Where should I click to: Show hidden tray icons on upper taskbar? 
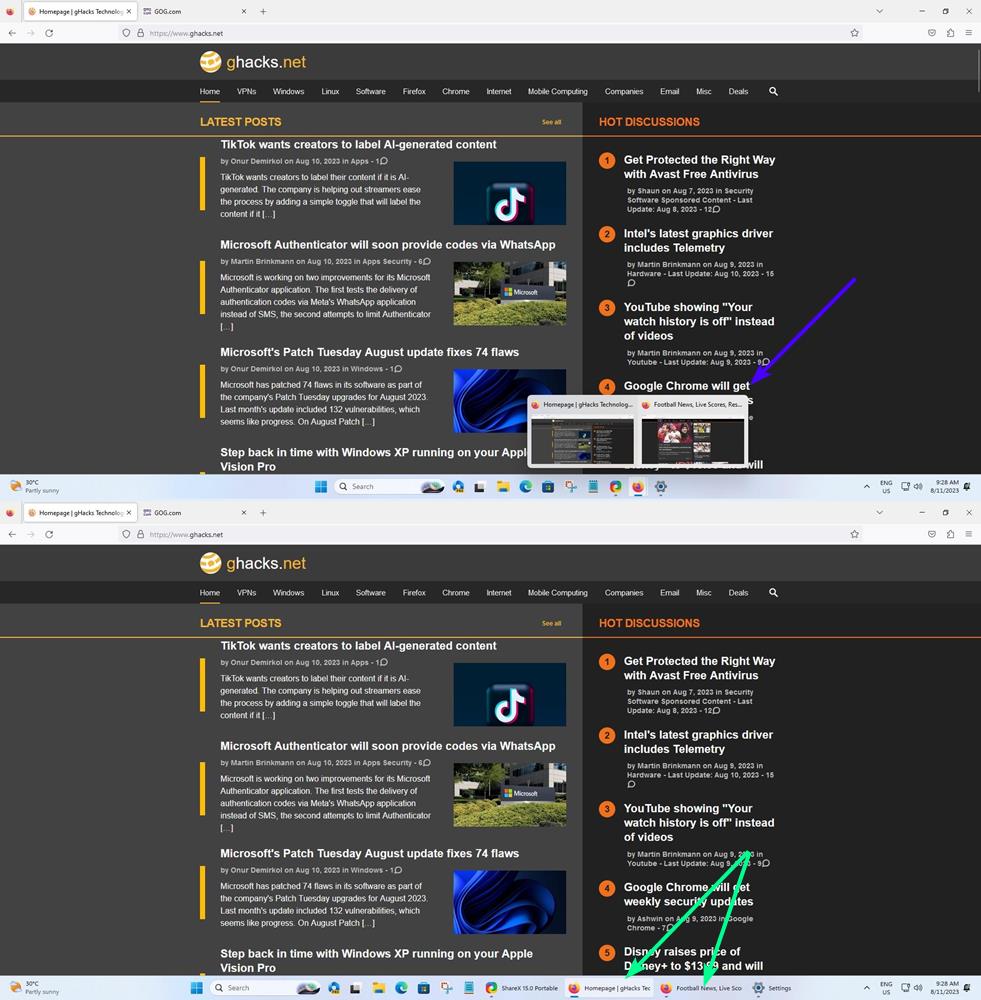pos(866,487)
